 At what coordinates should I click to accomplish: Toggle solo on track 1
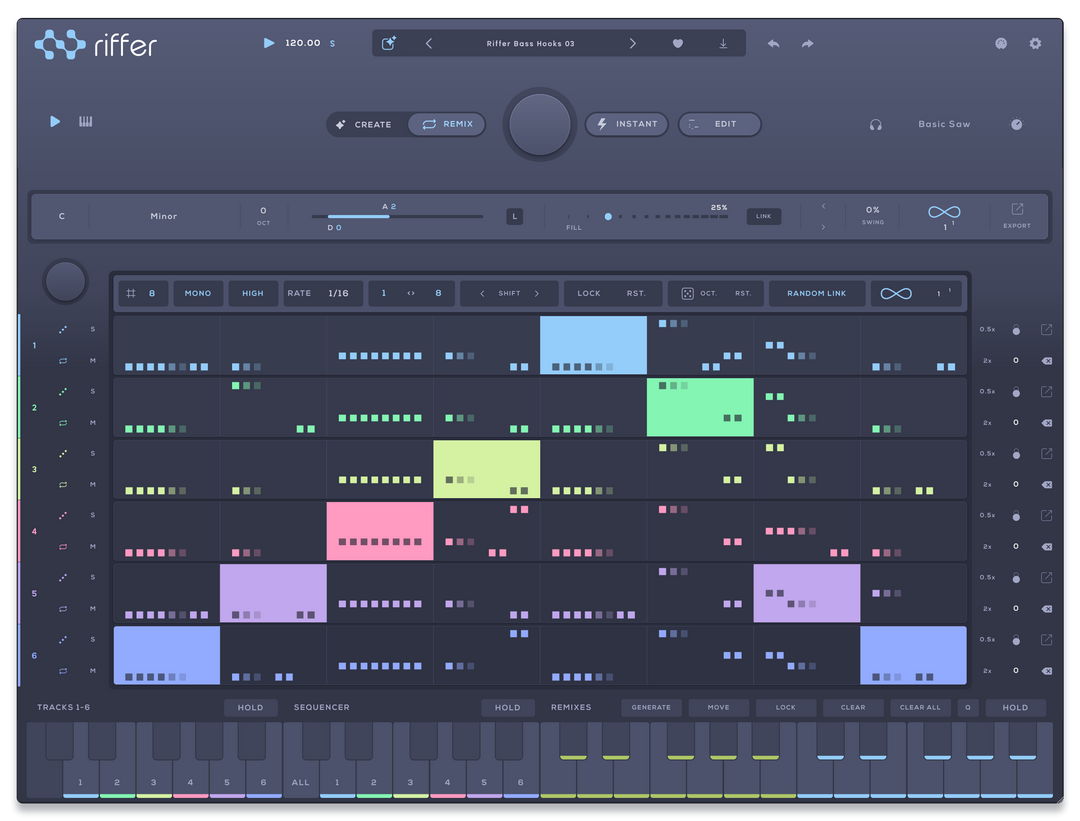coord(93,329)
